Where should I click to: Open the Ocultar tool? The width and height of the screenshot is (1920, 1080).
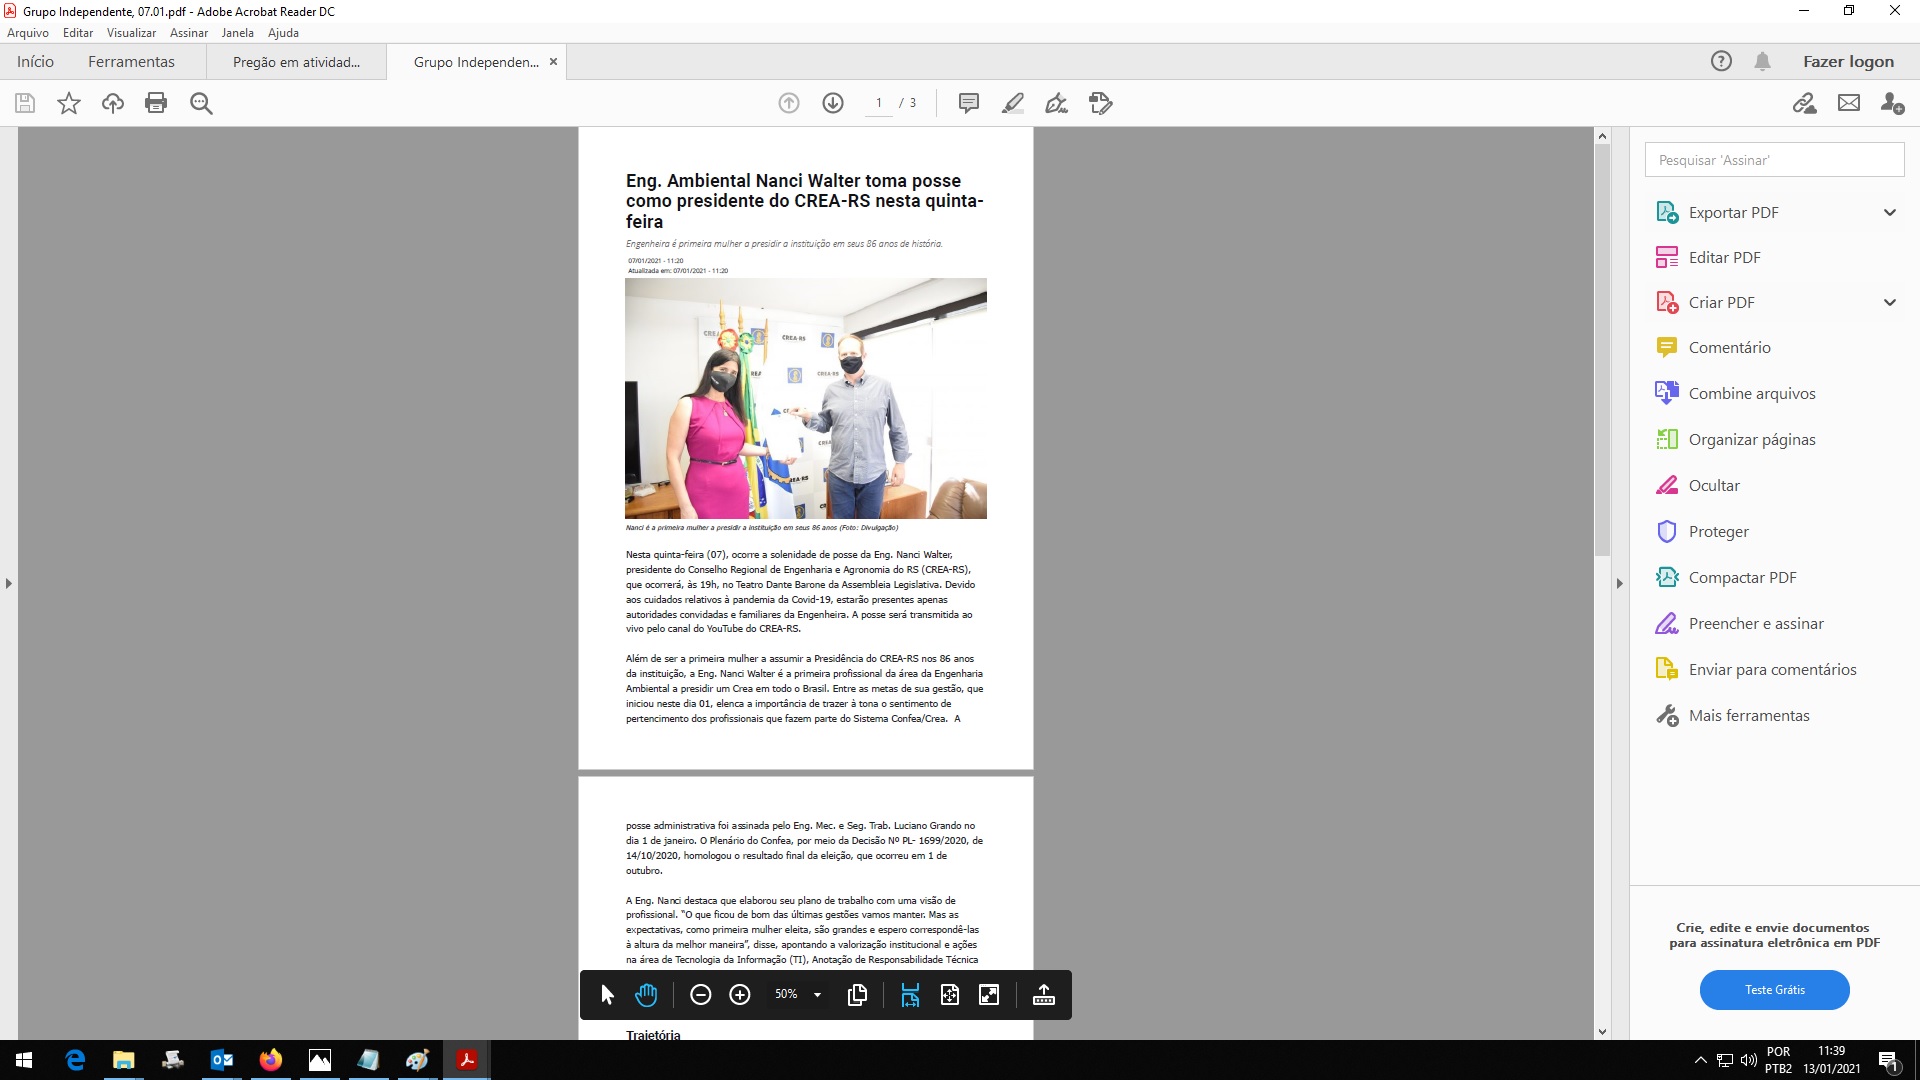pos(1714,485)
